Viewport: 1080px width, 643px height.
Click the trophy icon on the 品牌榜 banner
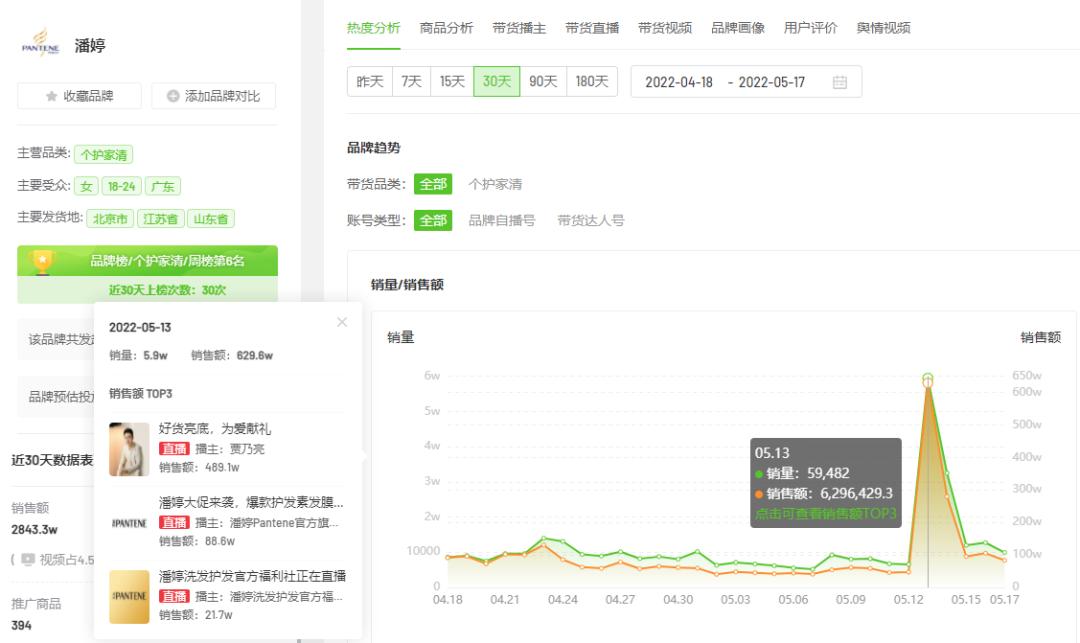[x=41, y=260]
